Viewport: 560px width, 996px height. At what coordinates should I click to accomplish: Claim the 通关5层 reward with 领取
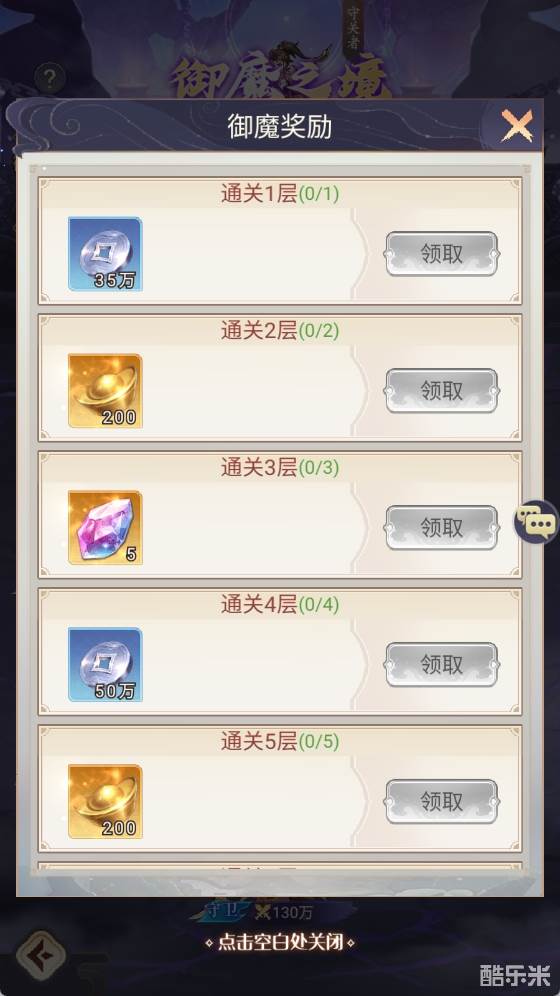click(442, 802)
